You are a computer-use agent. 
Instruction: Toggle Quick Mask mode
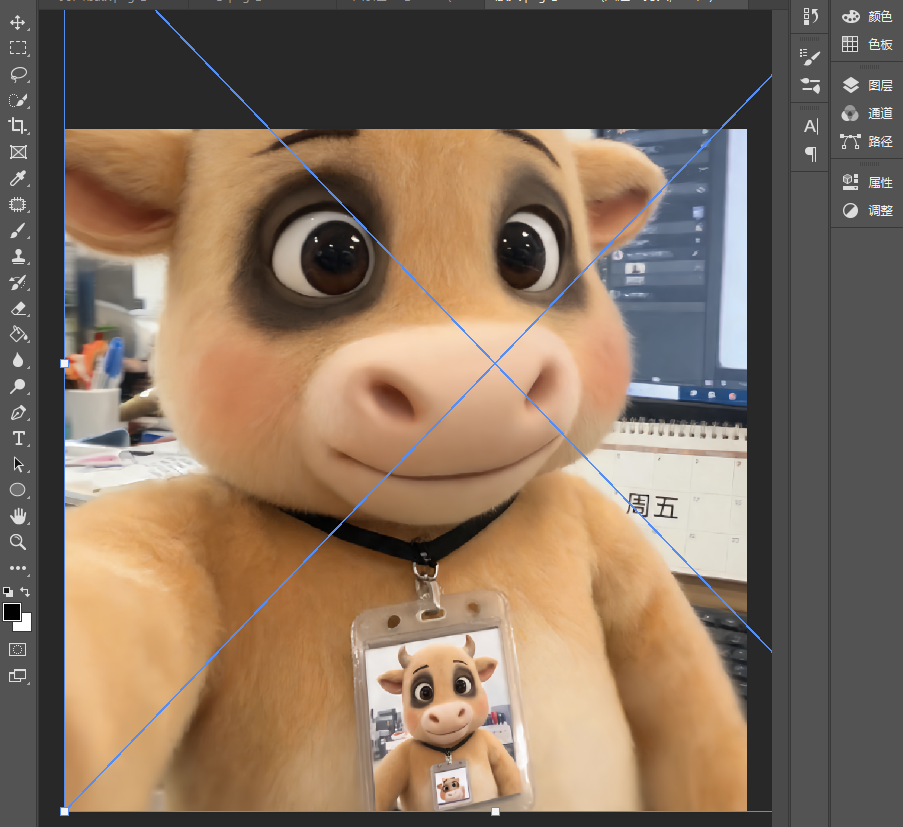point(18,650)
